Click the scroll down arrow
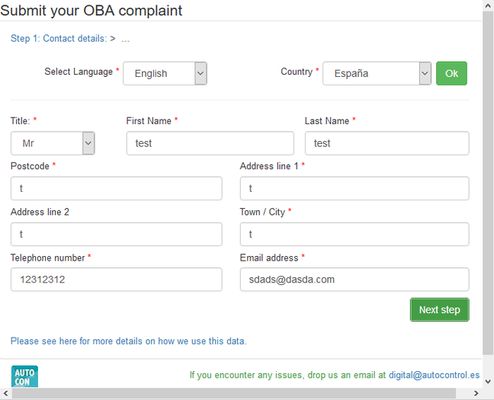 (x=488, y=381)
